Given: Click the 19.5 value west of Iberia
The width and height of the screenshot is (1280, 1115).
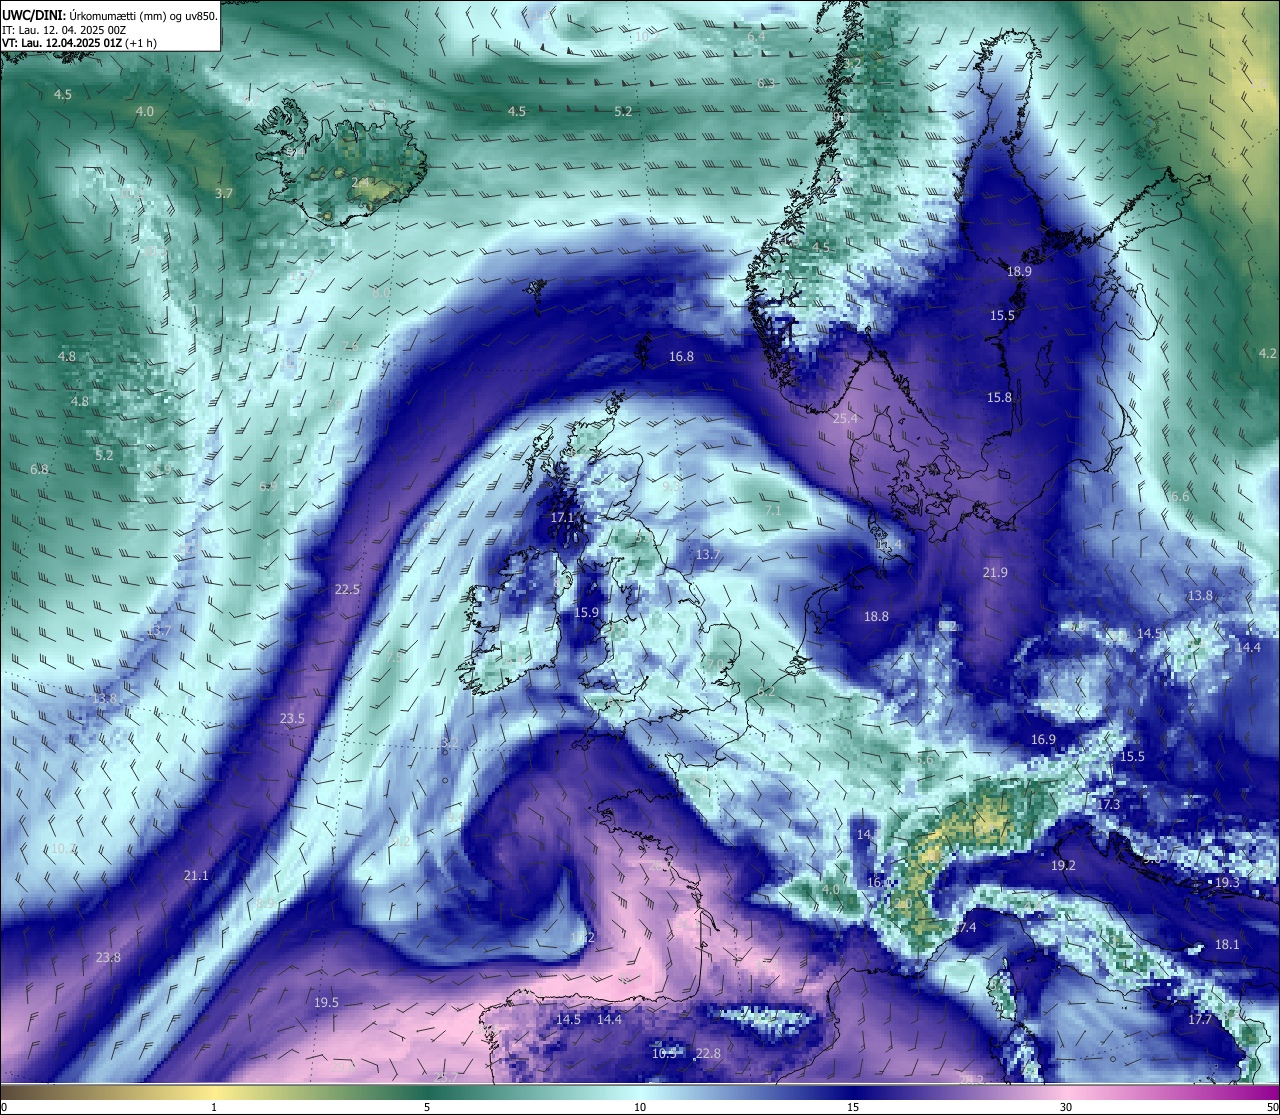Looking at the screenshot, I should [x=326, y=1002].
